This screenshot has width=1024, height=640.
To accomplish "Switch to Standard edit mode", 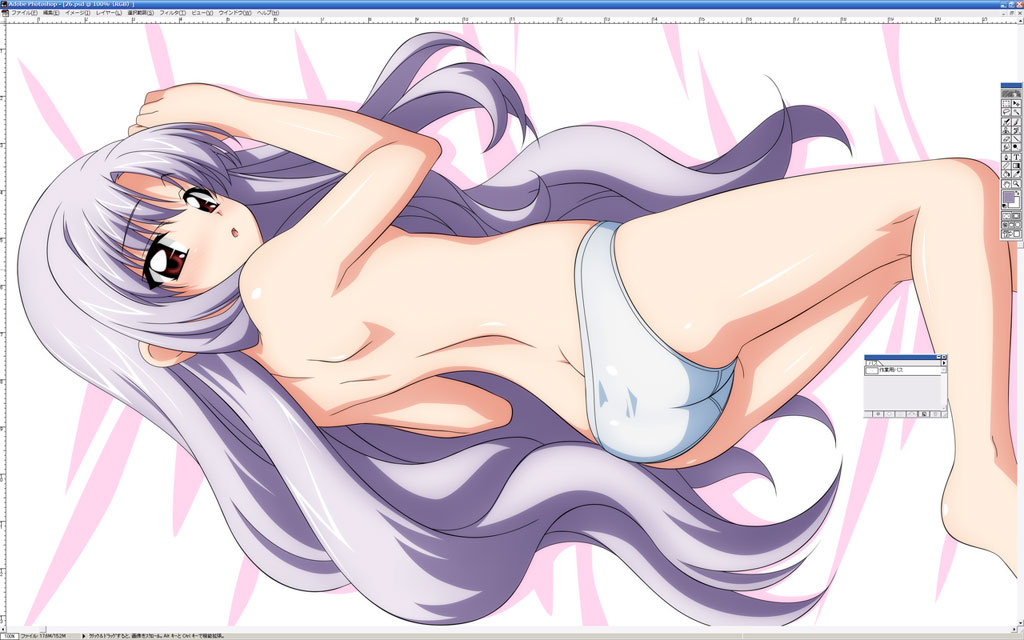I will coord(1006,216).
